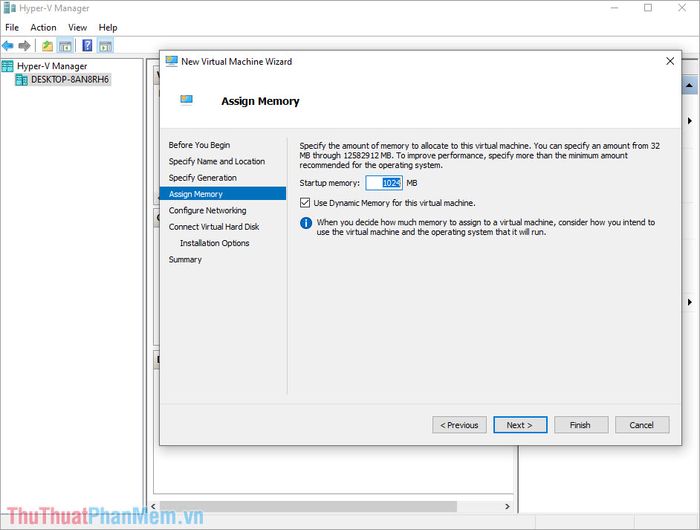Click the Help question mark toolbar icon

88,46
